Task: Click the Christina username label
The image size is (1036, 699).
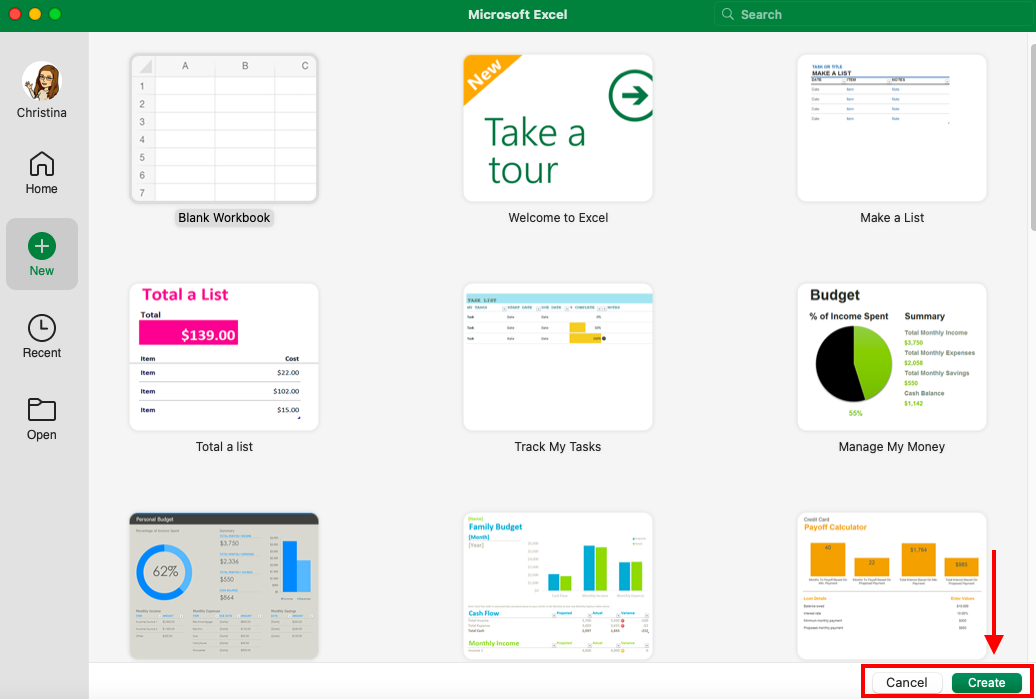Action: pos(42,113)
